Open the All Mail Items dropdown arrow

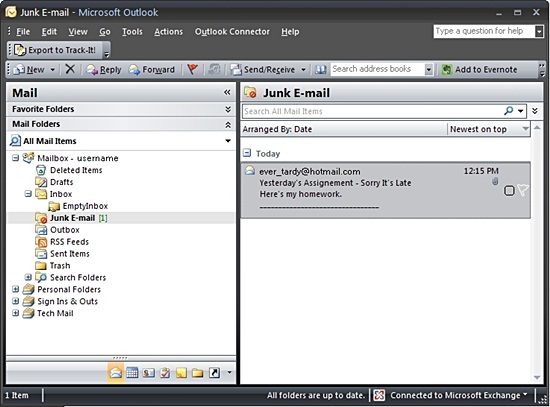228,141
